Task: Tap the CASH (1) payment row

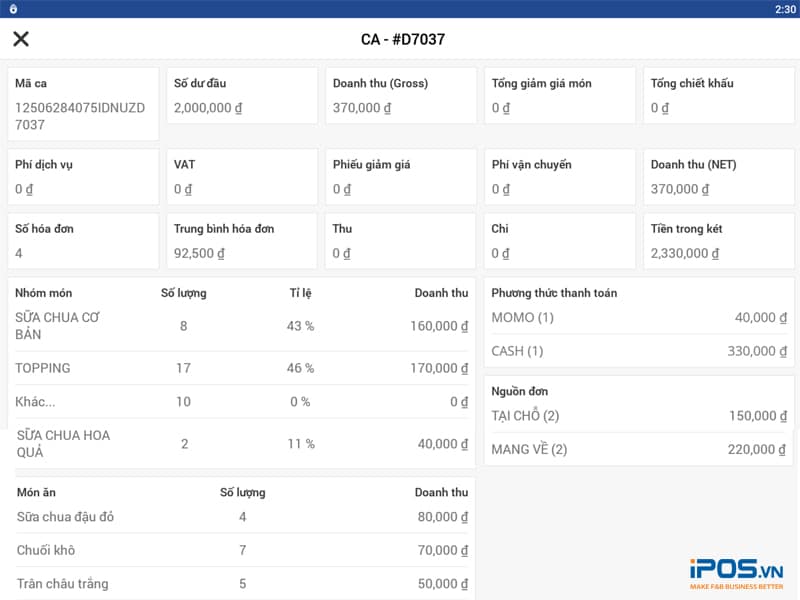Action: (x=639, y=351)
